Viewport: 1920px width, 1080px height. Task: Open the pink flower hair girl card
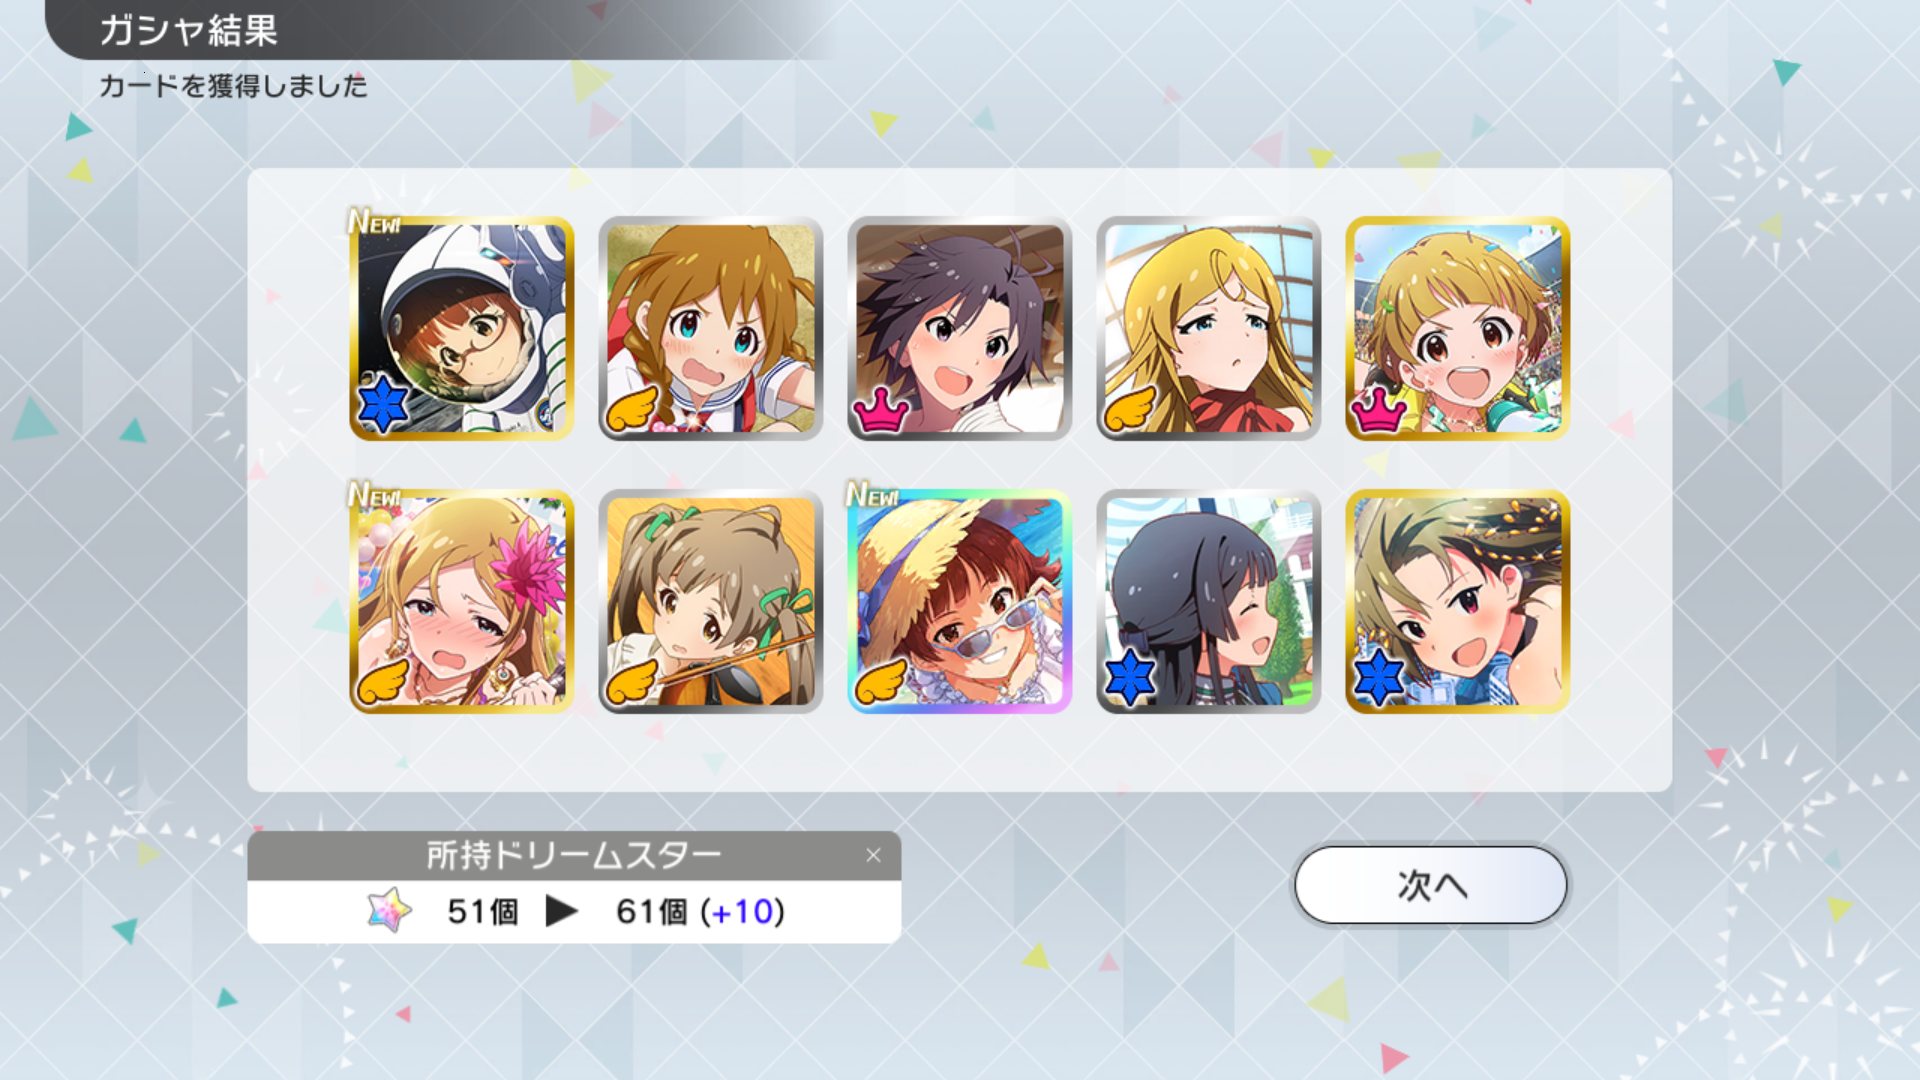[x=461, y=601]
